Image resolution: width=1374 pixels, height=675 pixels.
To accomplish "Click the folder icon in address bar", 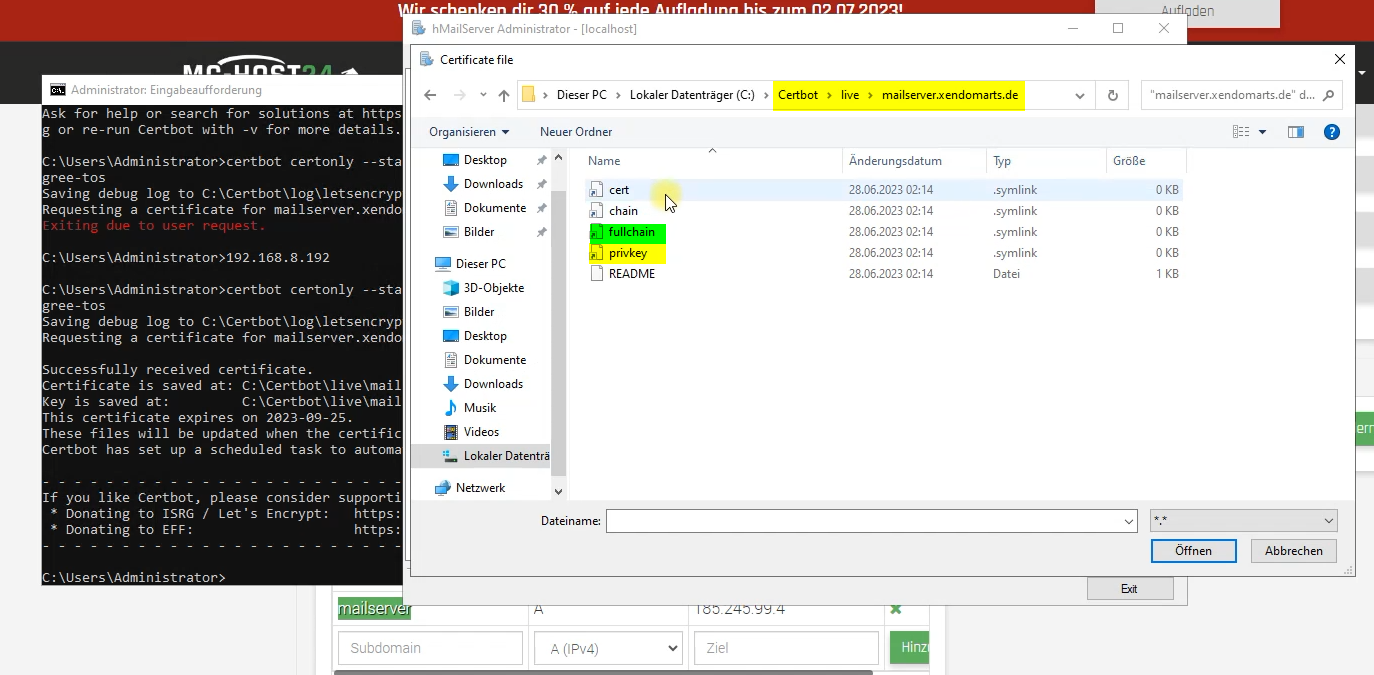I will tap(528, 95).
